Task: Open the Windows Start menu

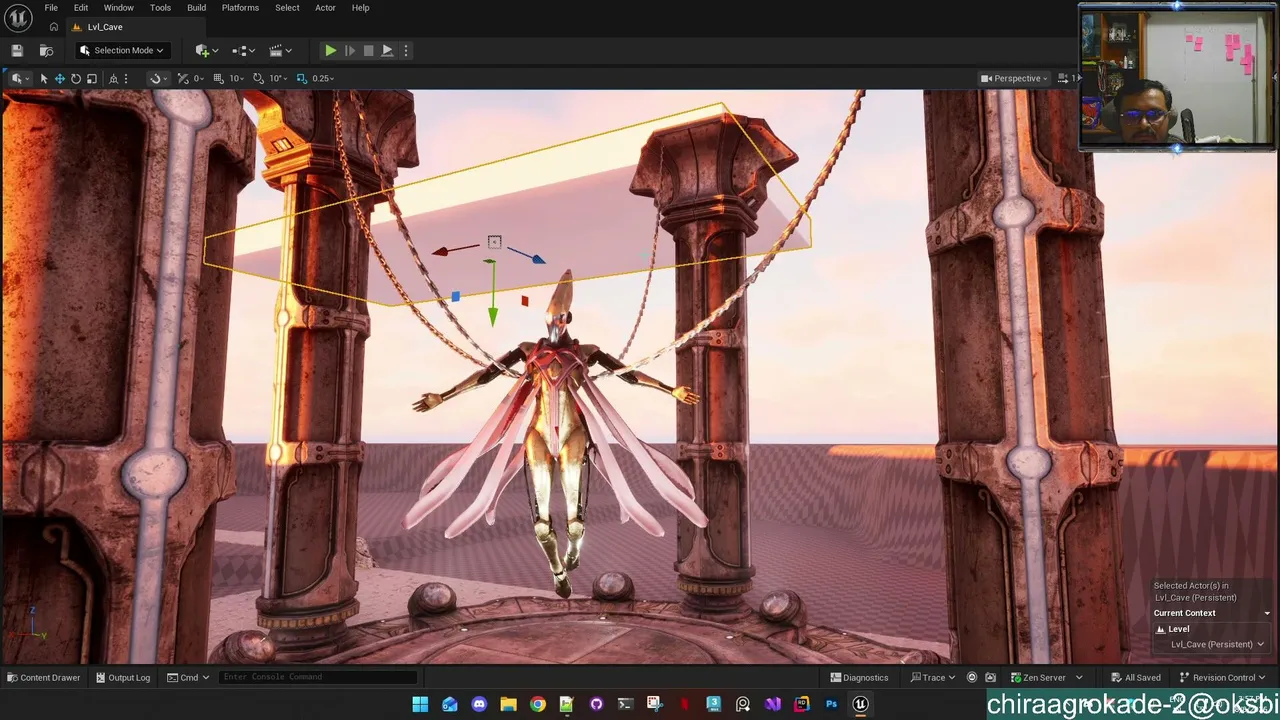Action: pyautogui.click(x=420, y=704)
